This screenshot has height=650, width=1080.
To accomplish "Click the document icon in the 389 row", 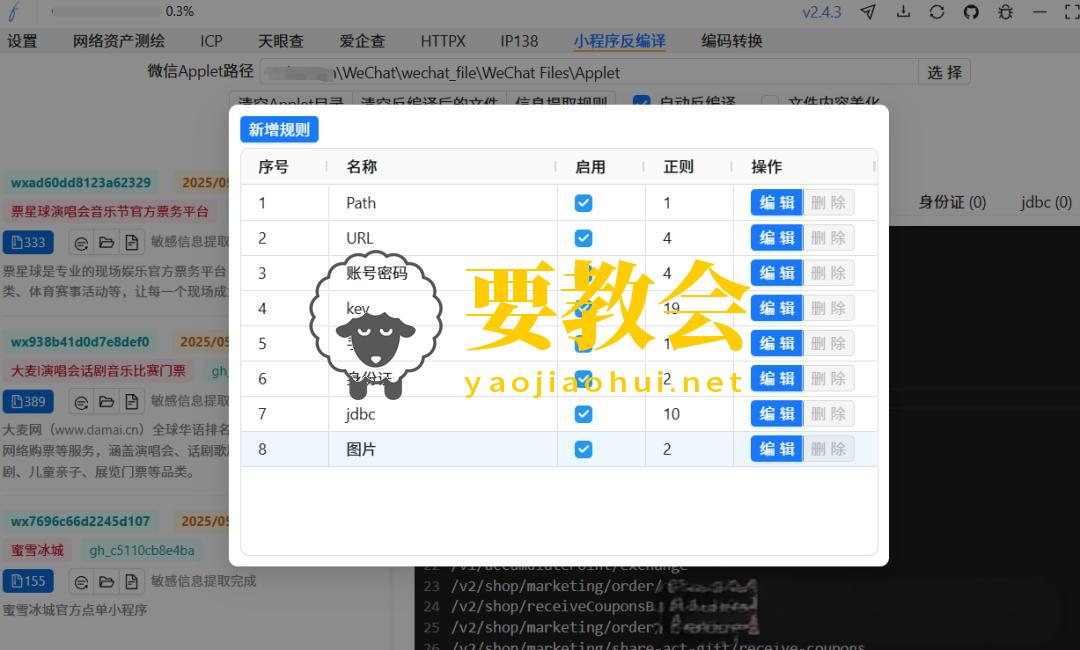I will coord(131,401).
